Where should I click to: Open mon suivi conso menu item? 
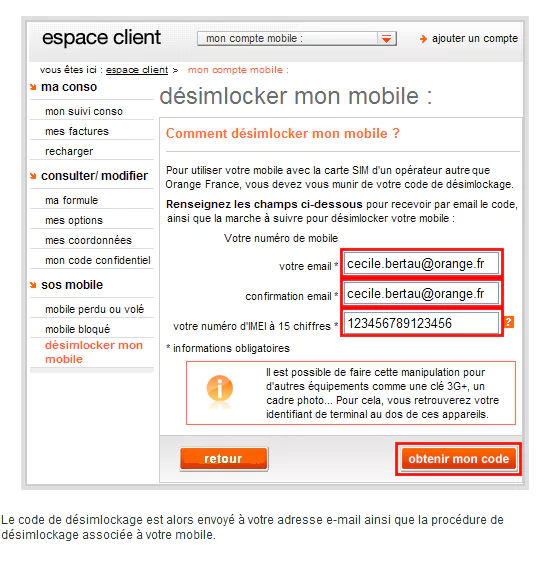84,112
